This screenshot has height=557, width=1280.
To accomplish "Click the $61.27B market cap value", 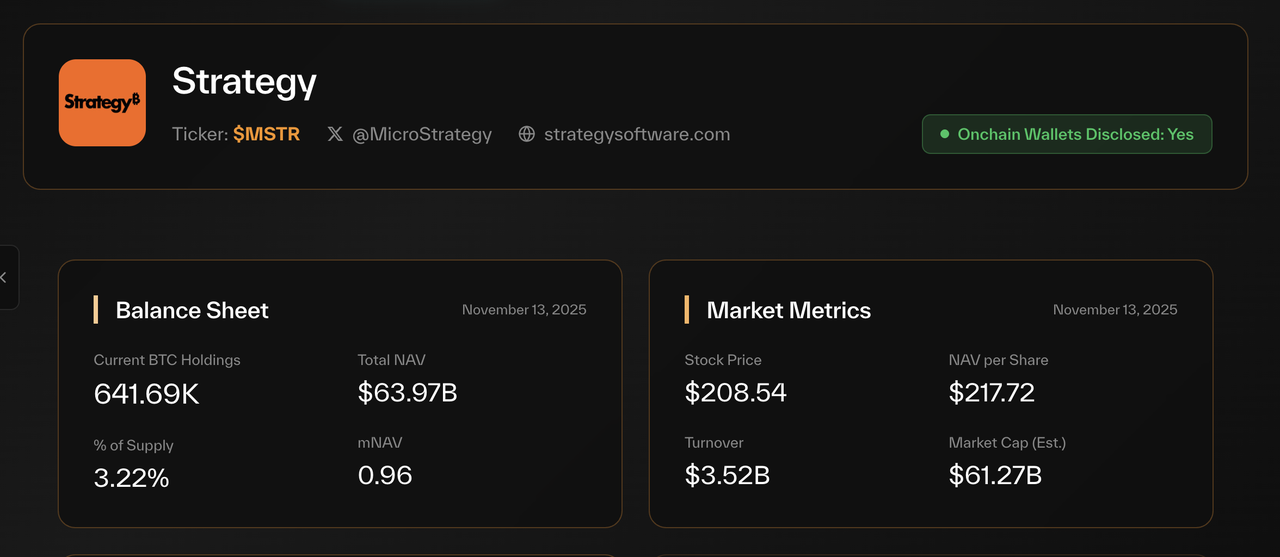I will [995, 475].
